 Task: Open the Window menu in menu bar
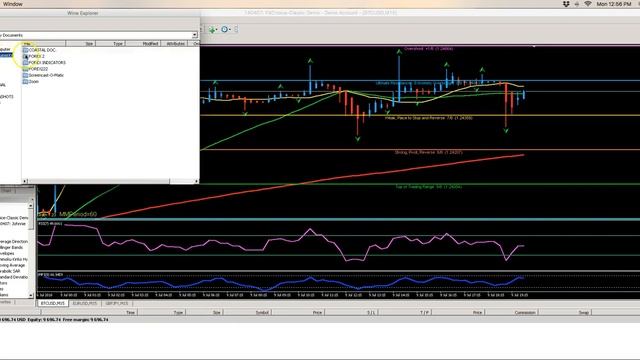point(13,4)
